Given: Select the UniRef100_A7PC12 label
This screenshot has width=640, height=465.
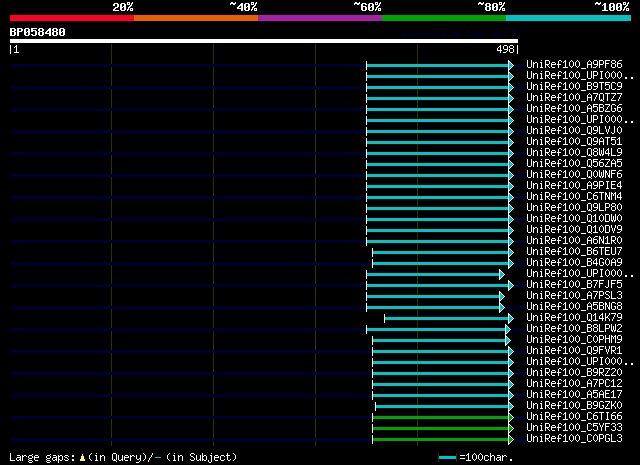Looking at the screenshot, I should click(x=574, y=384).
